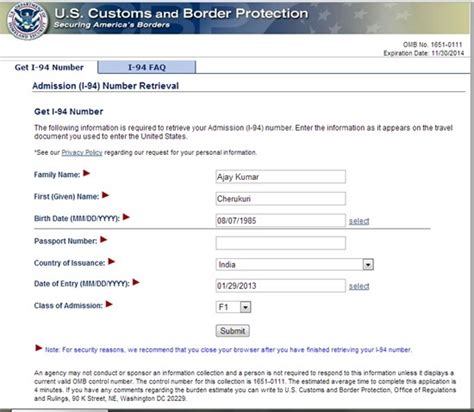Click the Date of Entry field
Screen dimensions: 474x412
281,286
